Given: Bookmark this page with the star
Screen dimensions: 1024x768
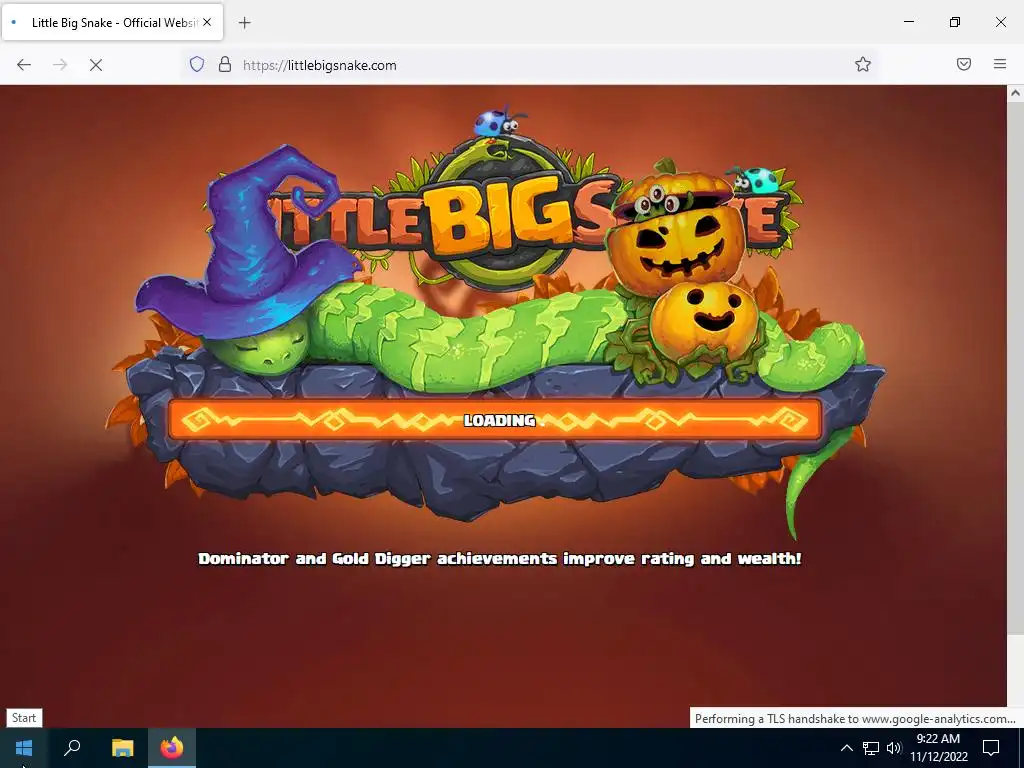Looking at the screenshot, I should coord(863,64).
